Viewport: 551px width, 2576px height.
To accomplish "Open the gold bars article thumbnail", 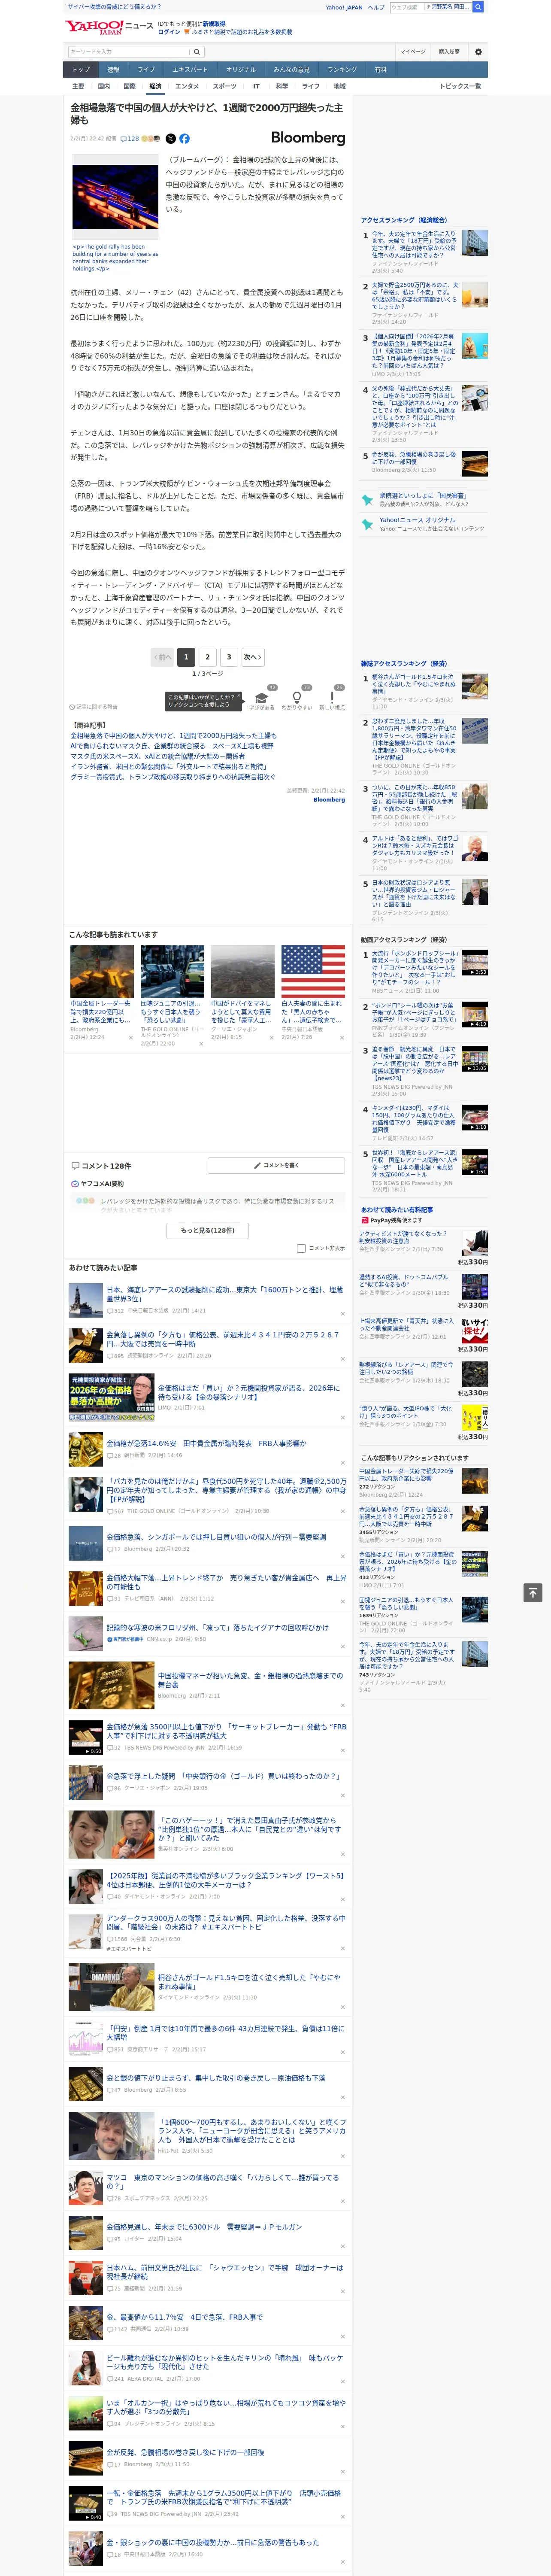I will click(115, 197).
